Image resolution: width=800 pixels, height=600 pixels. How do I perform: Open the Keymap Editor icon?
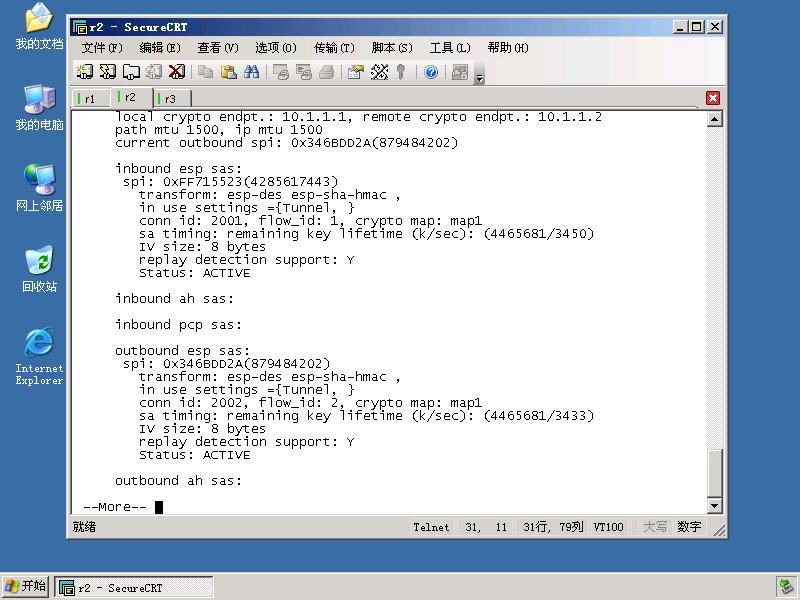pos(379,72)
